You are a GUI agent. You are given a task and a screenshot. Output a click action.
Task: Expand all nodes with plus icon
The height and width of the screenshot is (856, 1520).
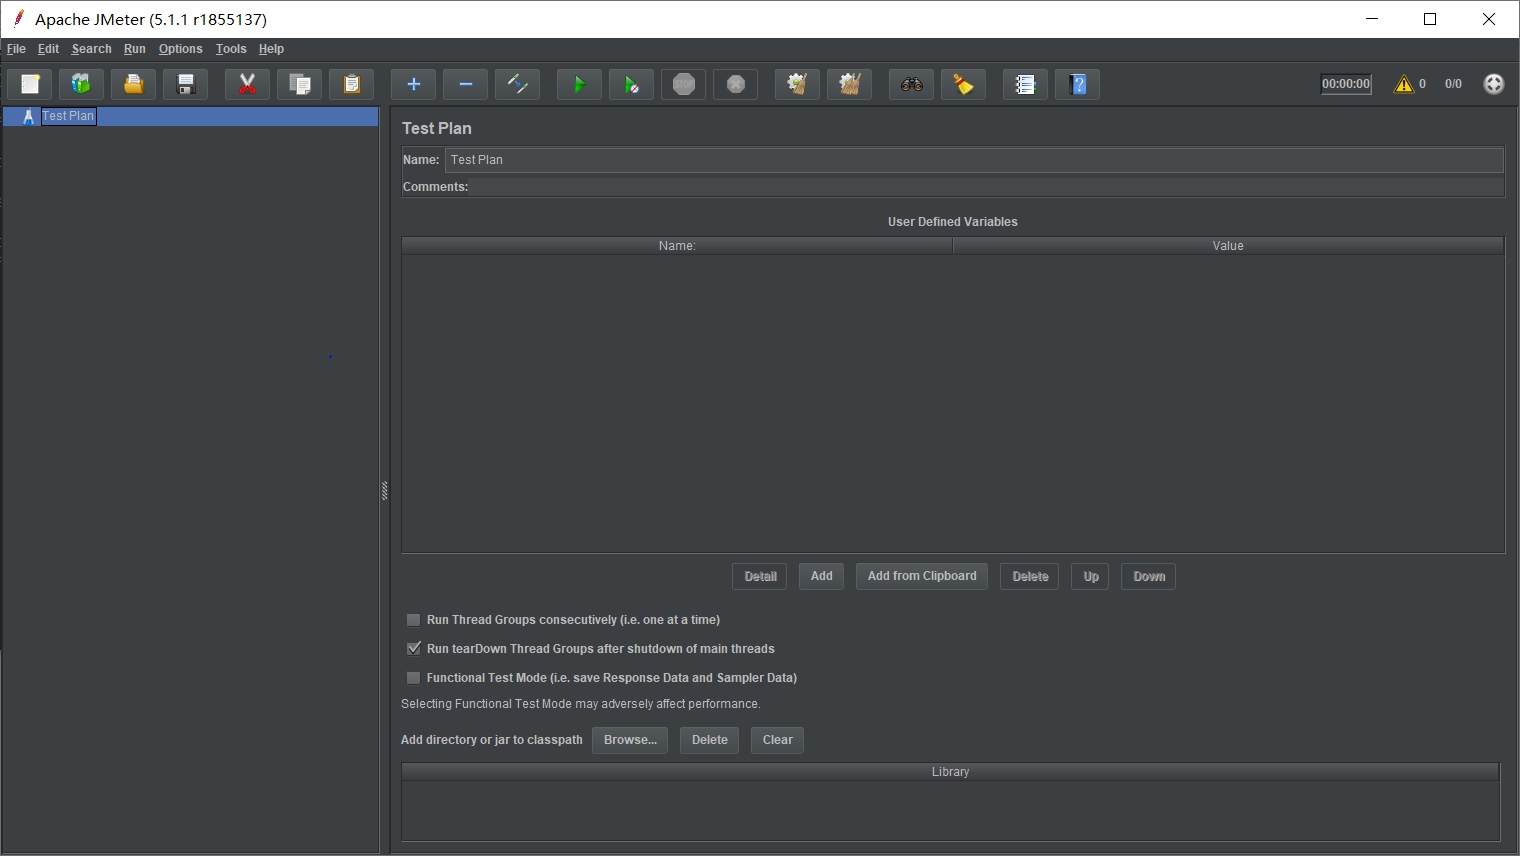point(413,84)
